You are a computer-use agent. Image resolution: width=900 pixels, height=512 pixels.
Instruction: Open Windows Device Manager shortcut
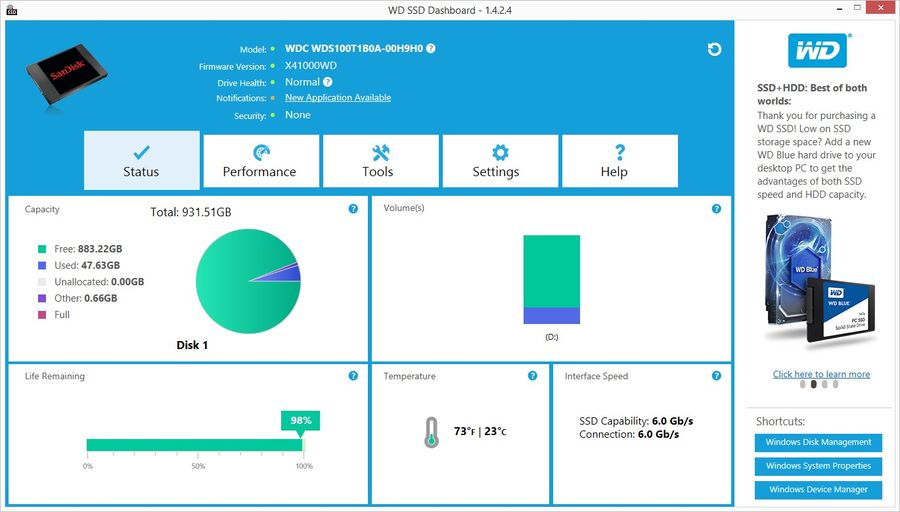point(818,490)
